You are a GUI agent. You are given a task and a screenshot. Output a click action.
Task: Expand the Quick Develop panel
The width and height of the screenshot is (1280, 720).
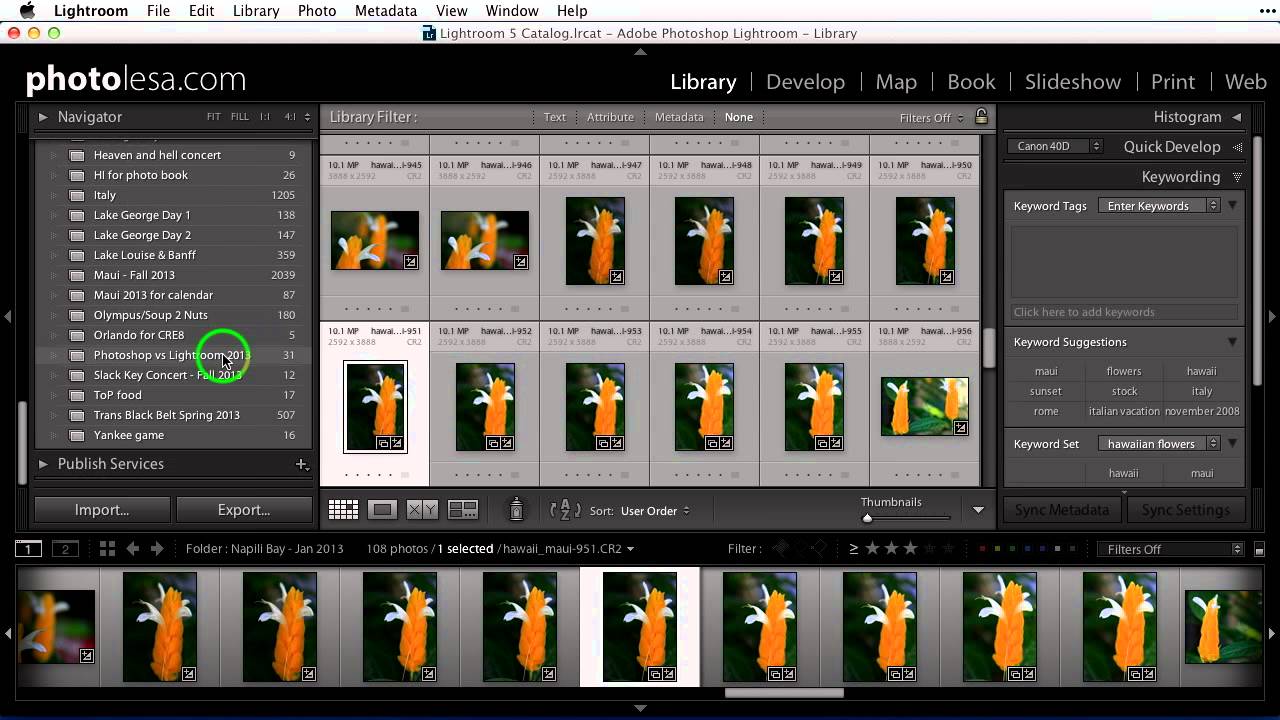coord(1237,147)
